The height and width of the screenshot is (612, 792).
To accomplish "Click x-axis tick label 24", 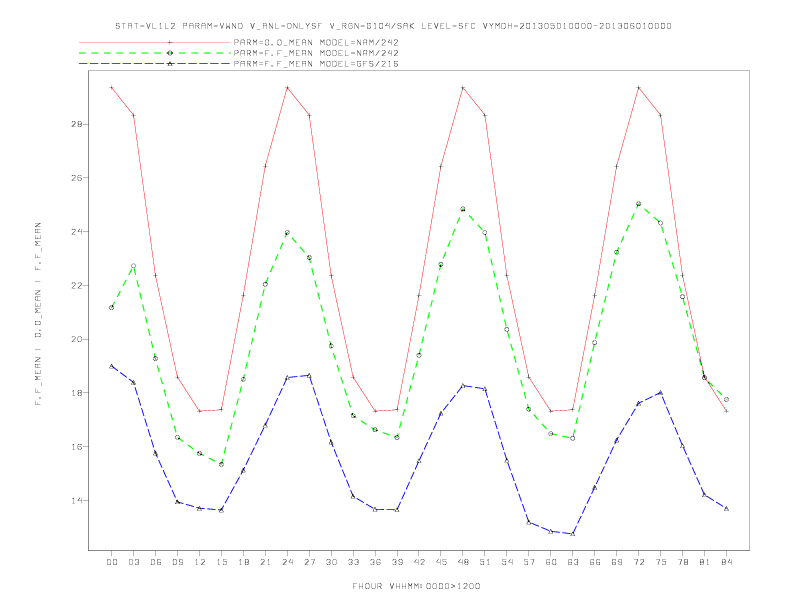I will 287,562.
